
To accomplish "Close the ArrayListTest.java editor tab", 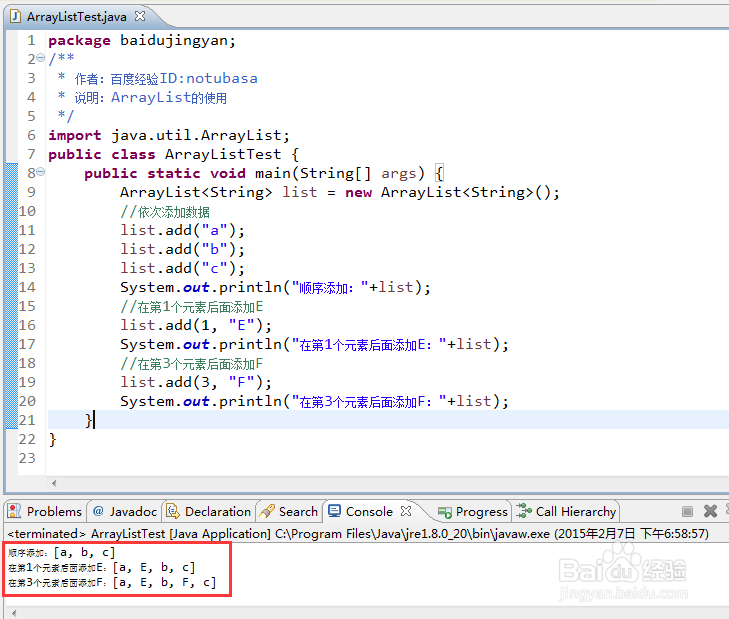I will click(x=139, y=16).
